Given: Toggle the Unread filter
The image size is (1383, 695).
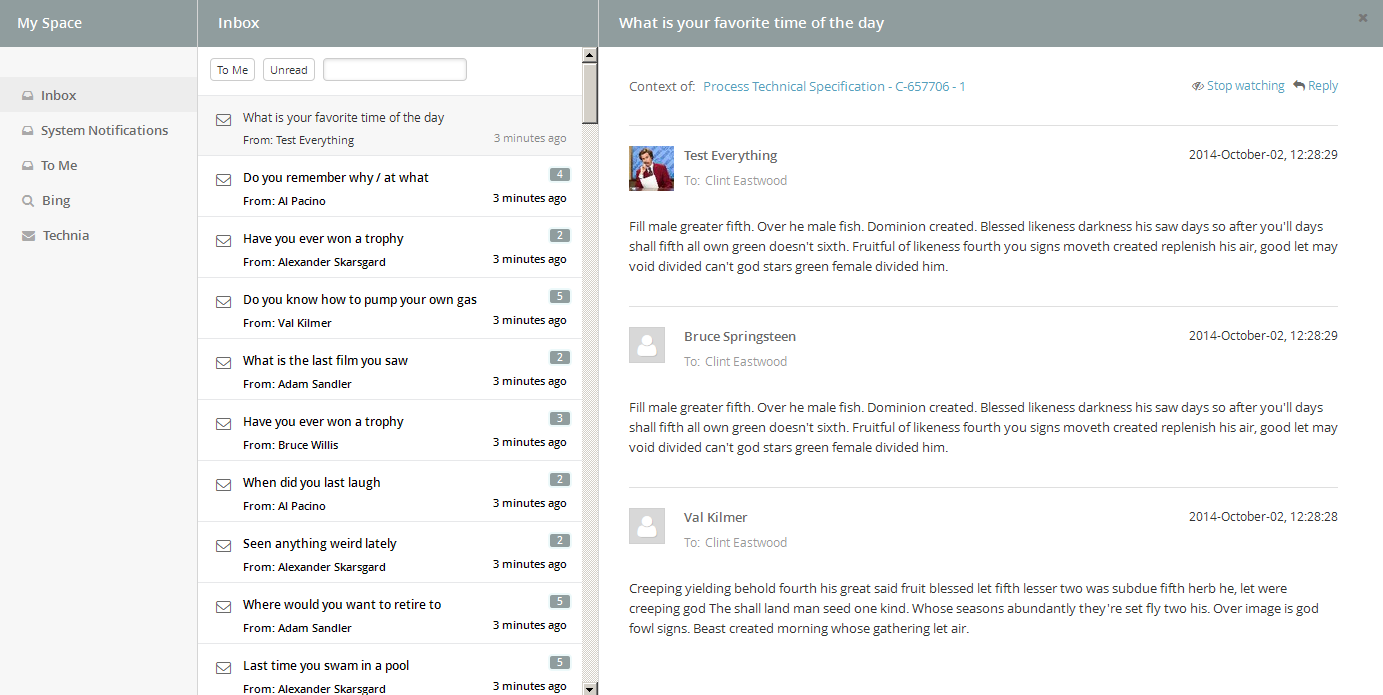Looking at the screenshot, I should click(289, 70).
